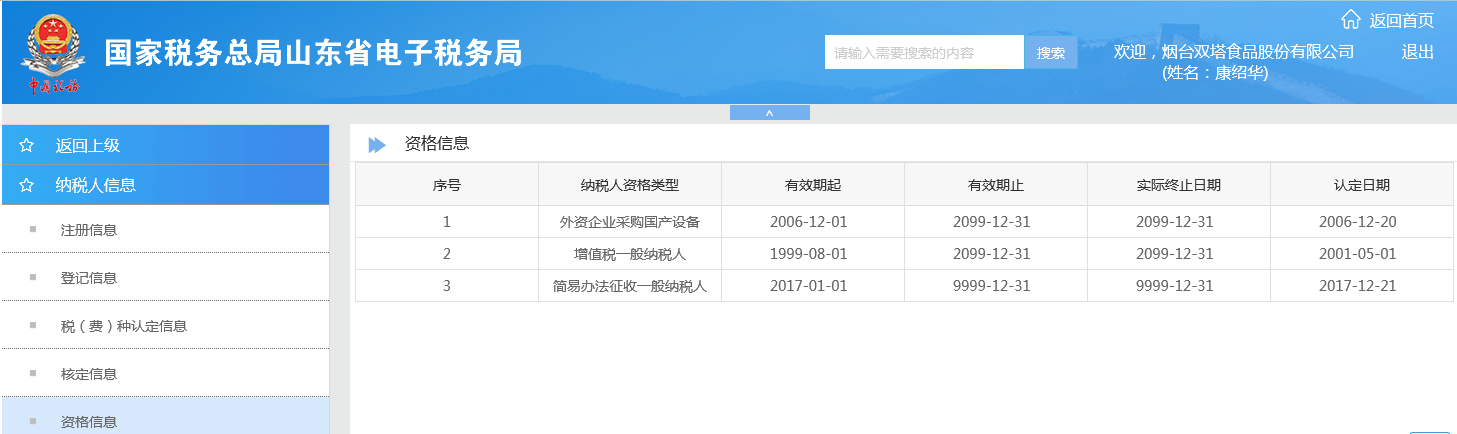Click the star icon next to 返回上级
The image size is (1457, 434).
(27, 146)
